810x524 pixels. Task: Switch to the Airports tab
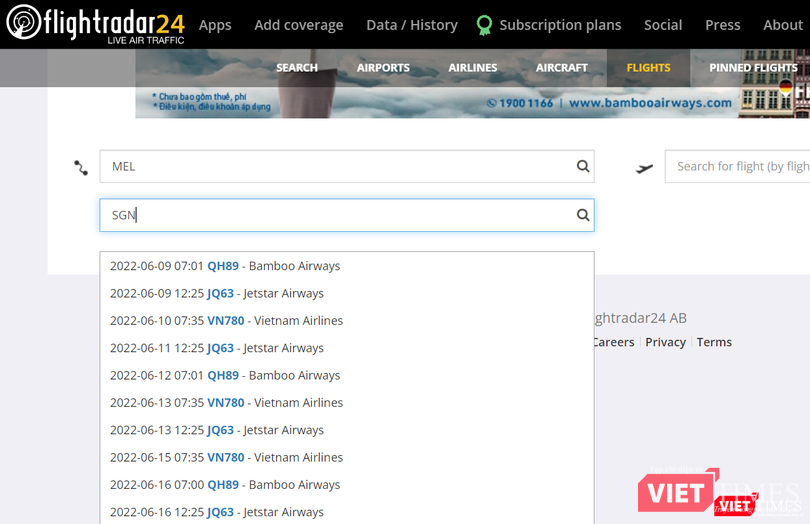[x=383, y=68]
